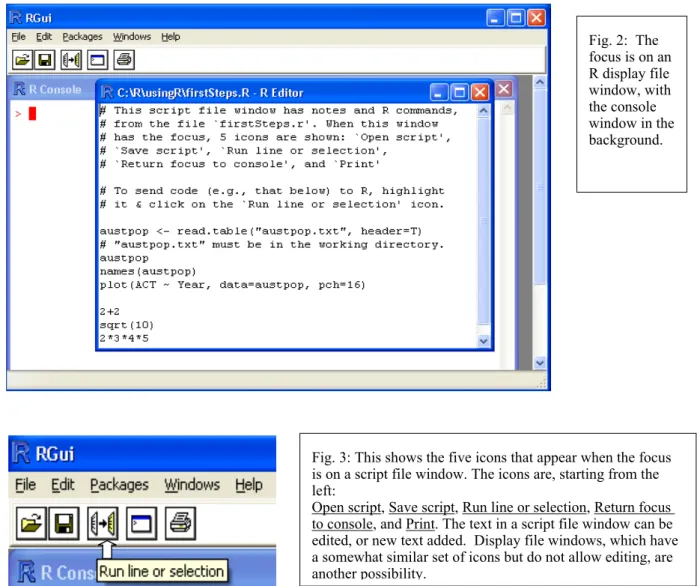Image resolution: width=697 pixels, height=586 pixels.
Task: Click RGui main scrollbar up arrow
Action: pos(540,82)
